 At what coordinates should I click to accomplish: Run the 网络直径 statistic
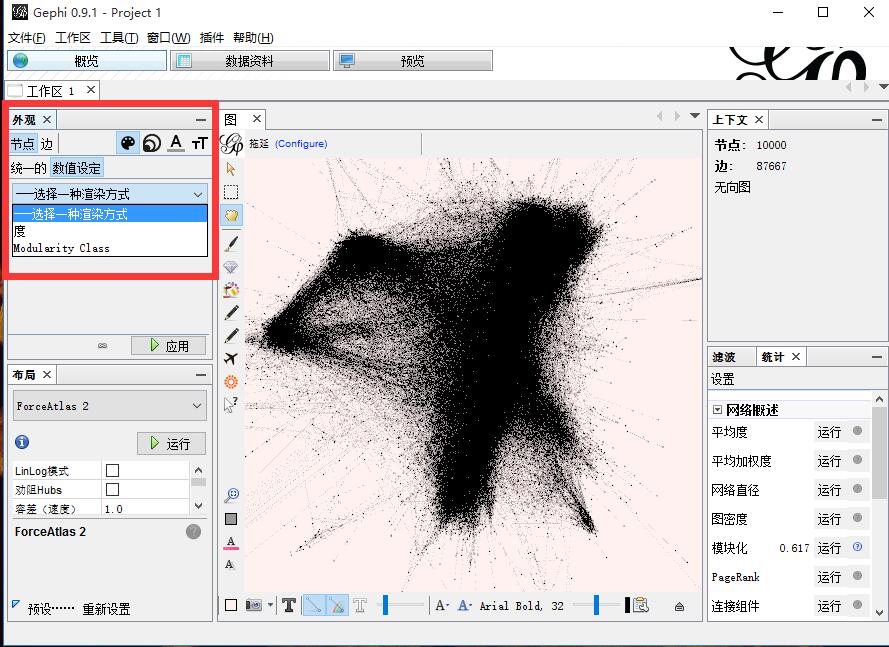829,490
